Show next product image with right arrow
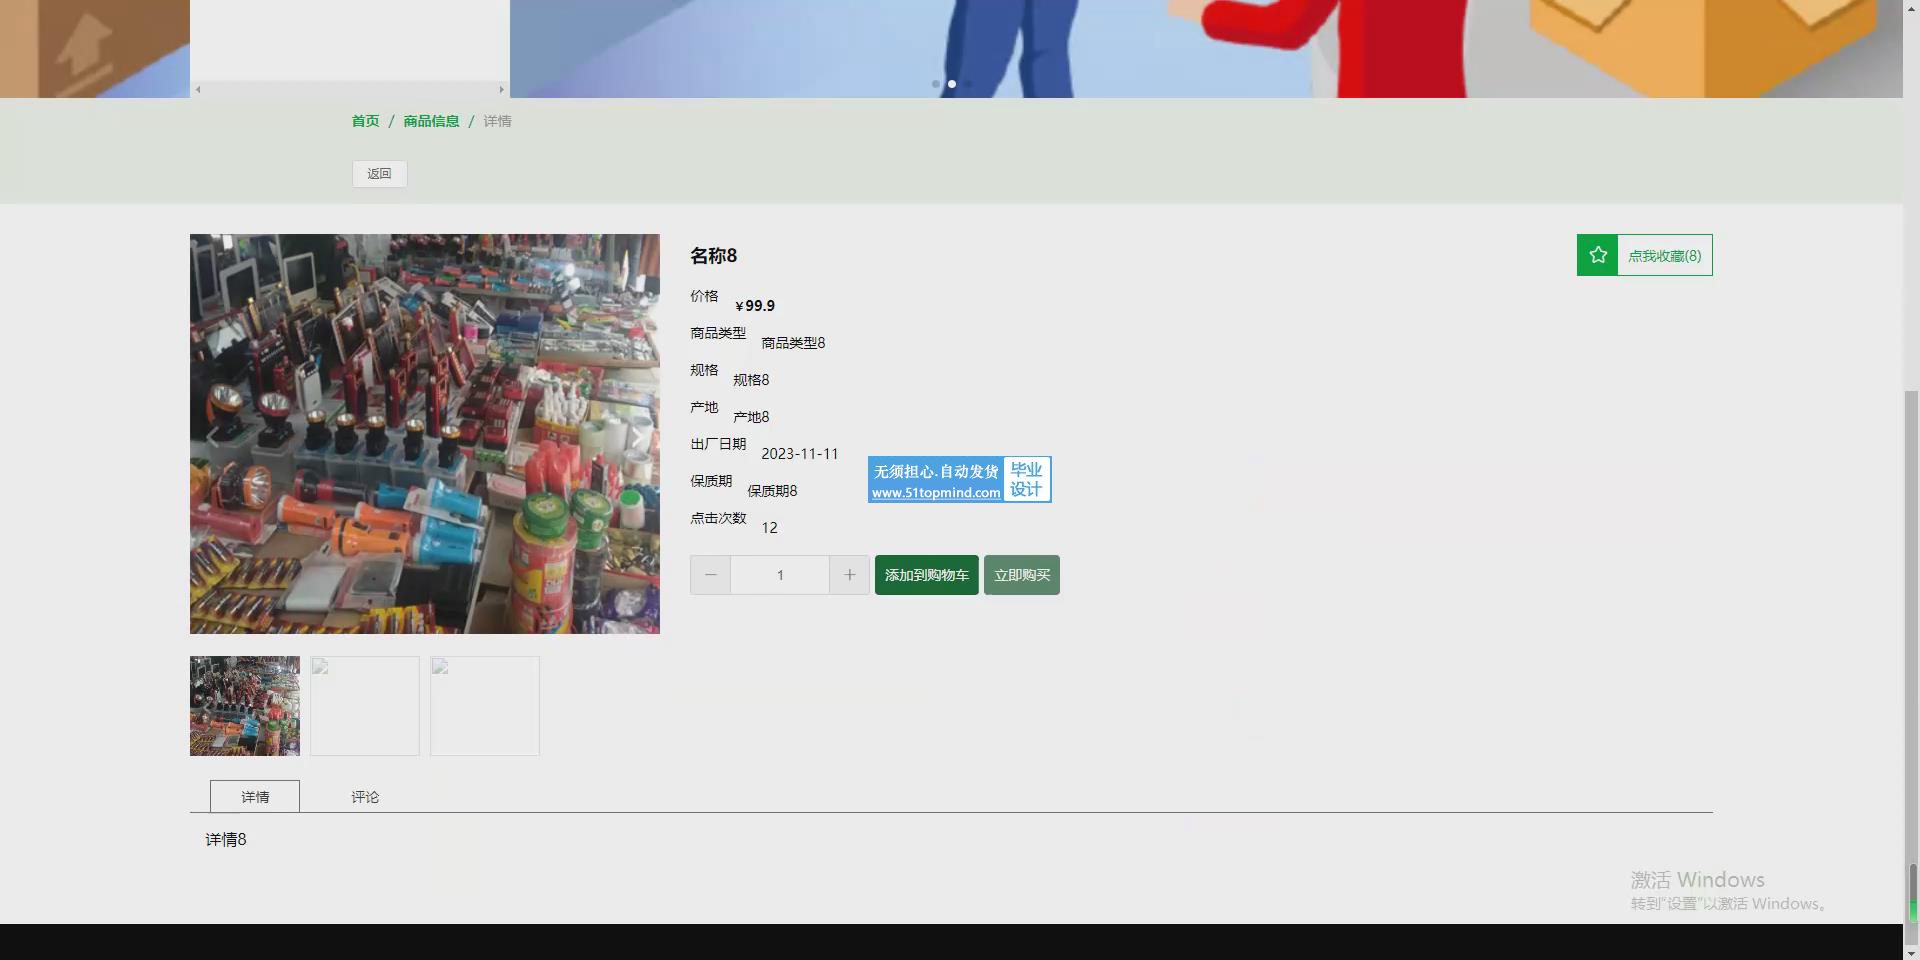The width and height of the screenshot is (1920, 960). click(x=637, y=436)
